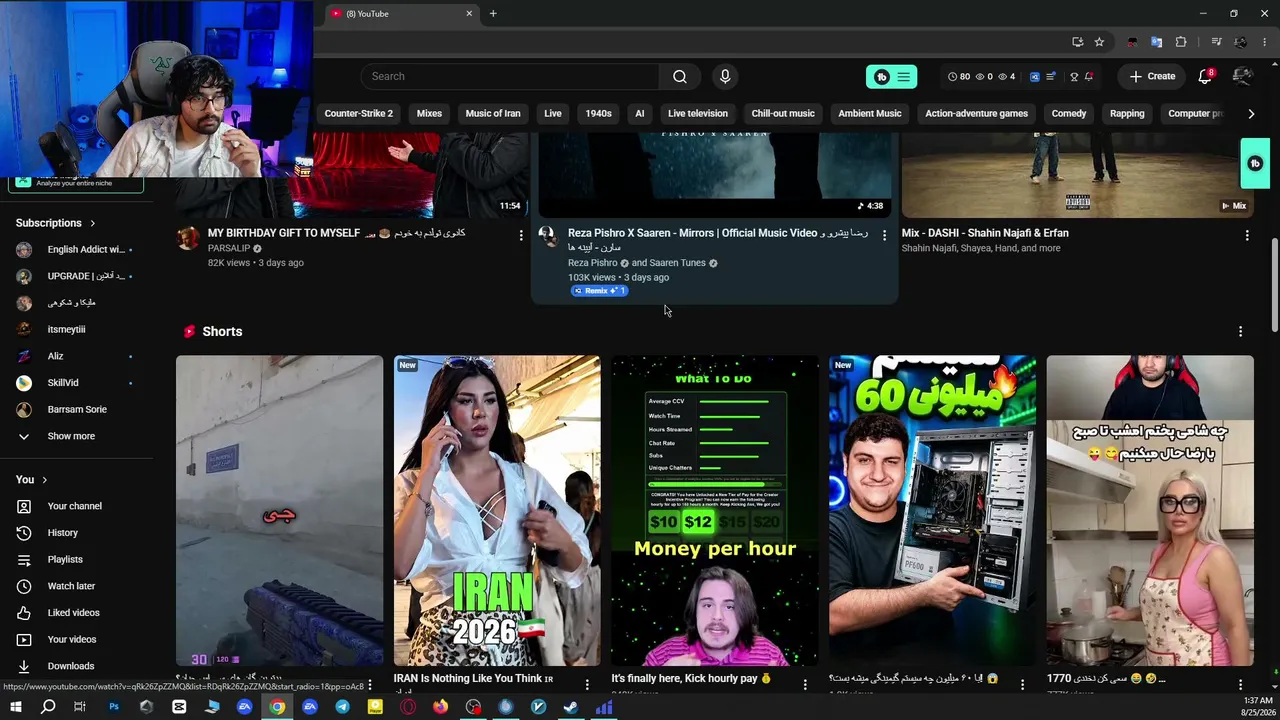
Task: Open the TubeBuddy menu button
Action: click(891, 76)
